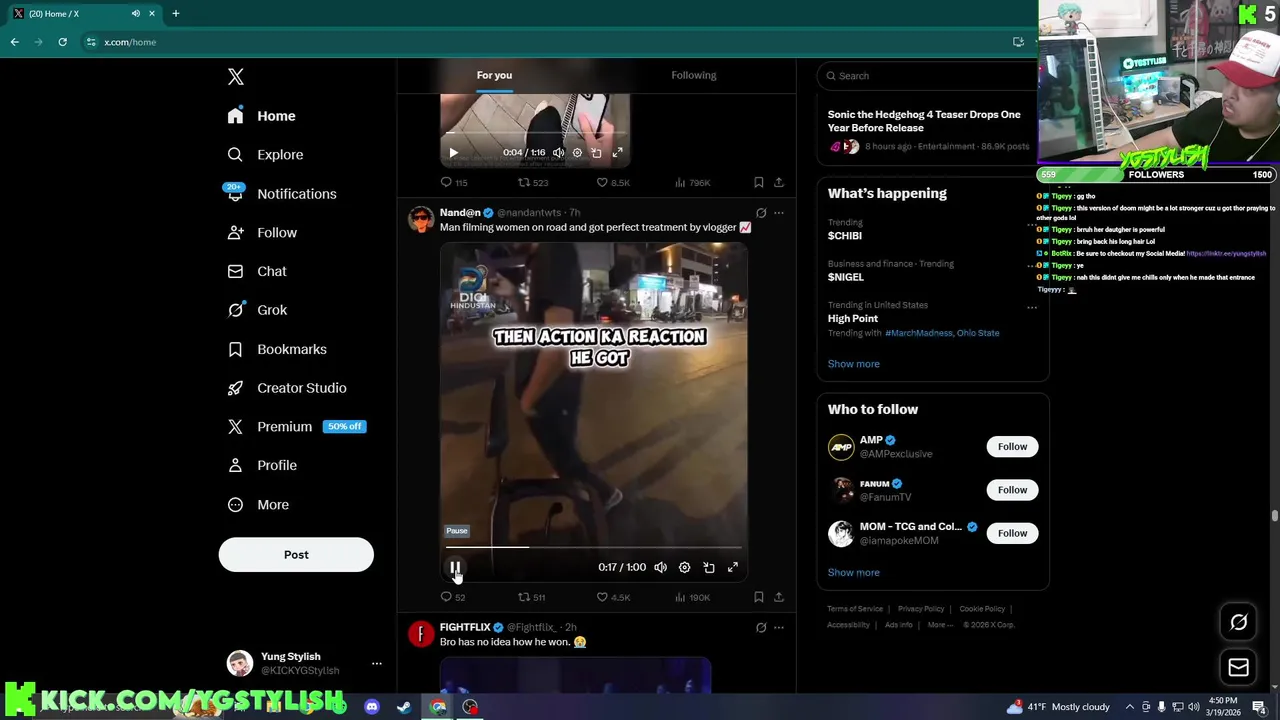
Task: Open Grok explain icon on FIGHTFLIX post
Action: point(761,628)
